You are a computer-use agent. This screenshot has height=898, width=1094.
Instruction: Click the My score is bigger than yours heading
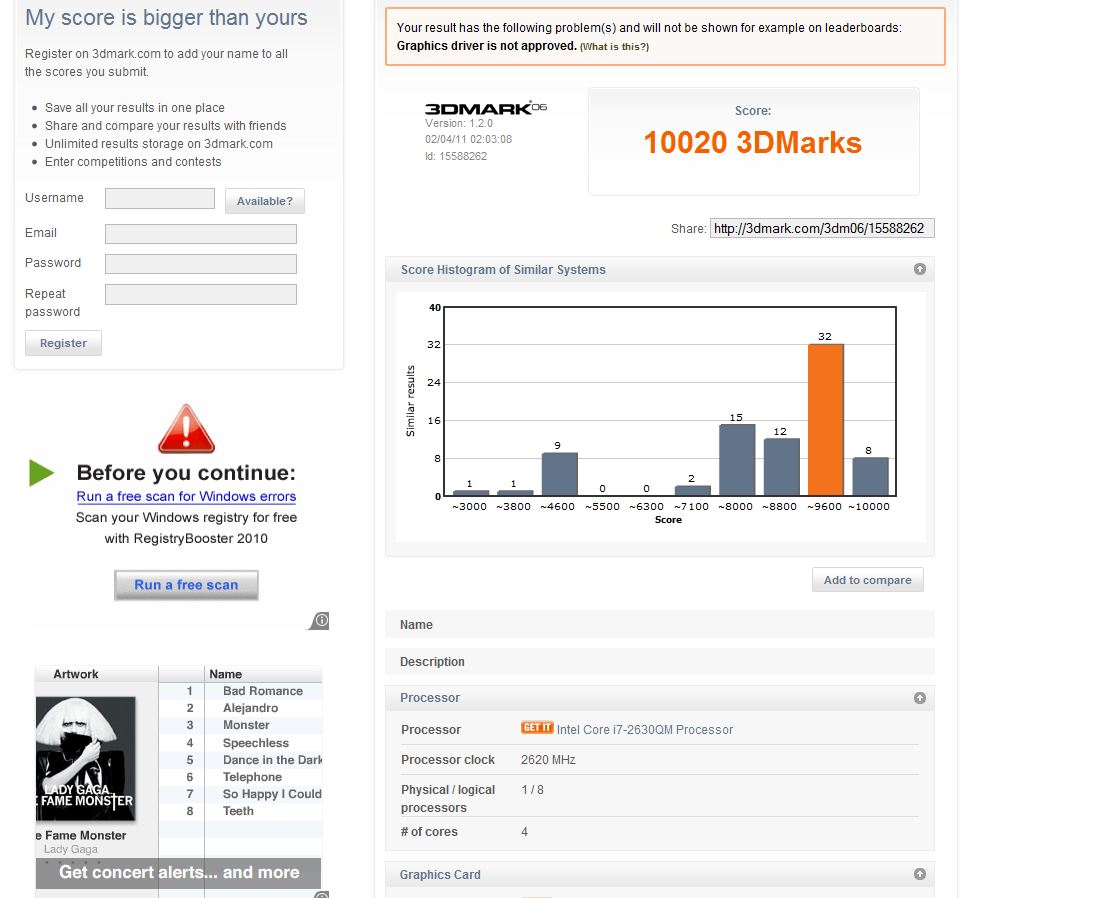pos(166,17)
